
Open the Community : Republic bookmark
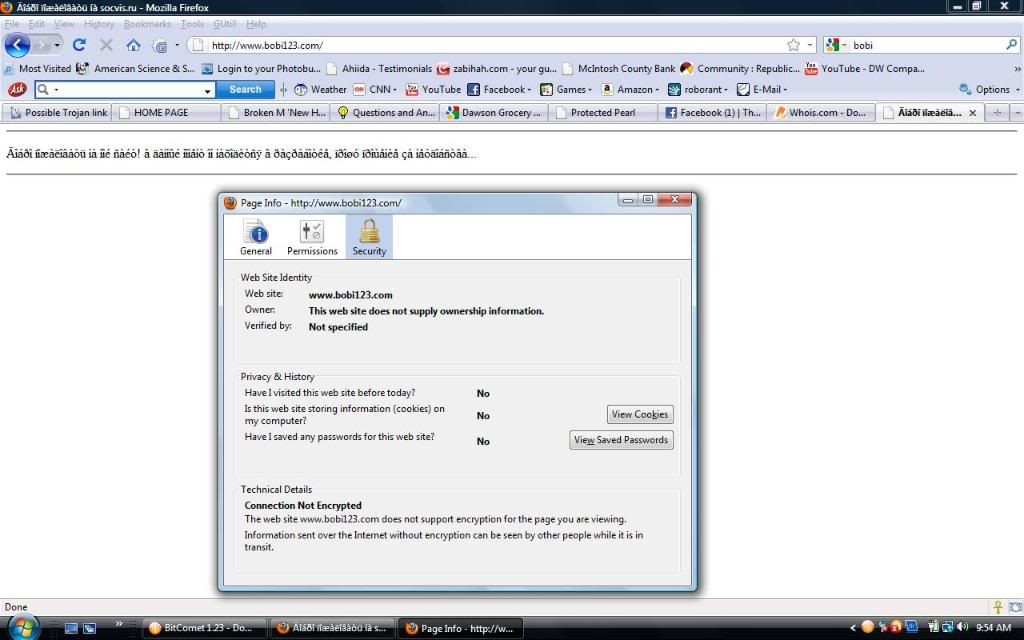(x=740, y=69)
